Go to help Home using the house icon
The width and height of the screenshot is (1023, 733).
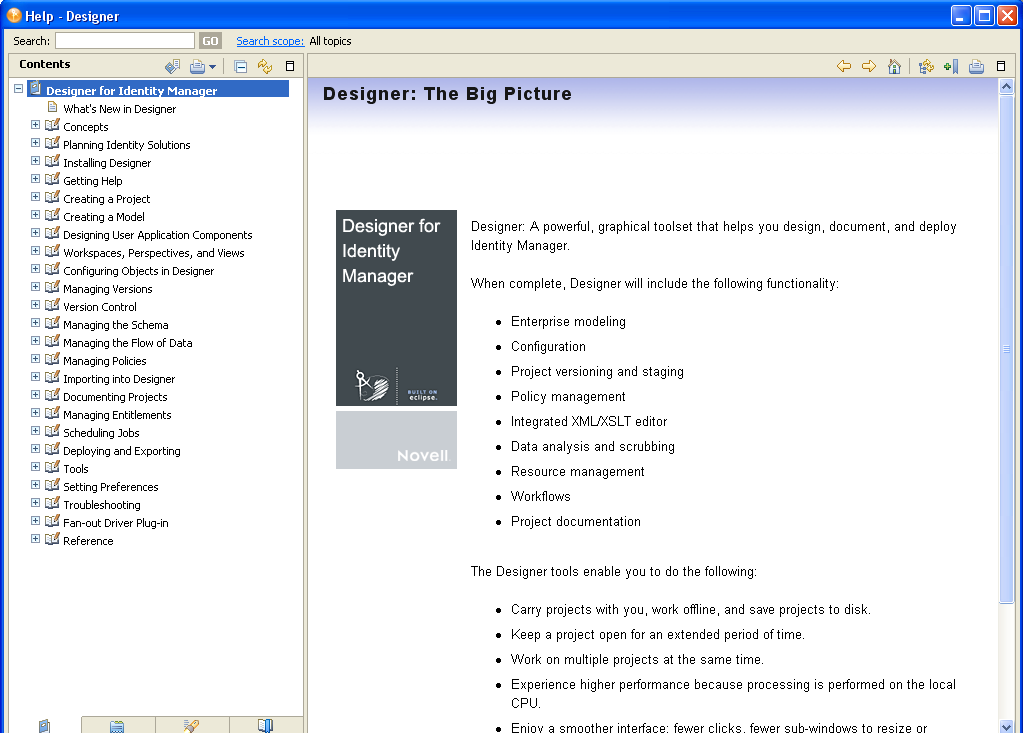[894, 66]
